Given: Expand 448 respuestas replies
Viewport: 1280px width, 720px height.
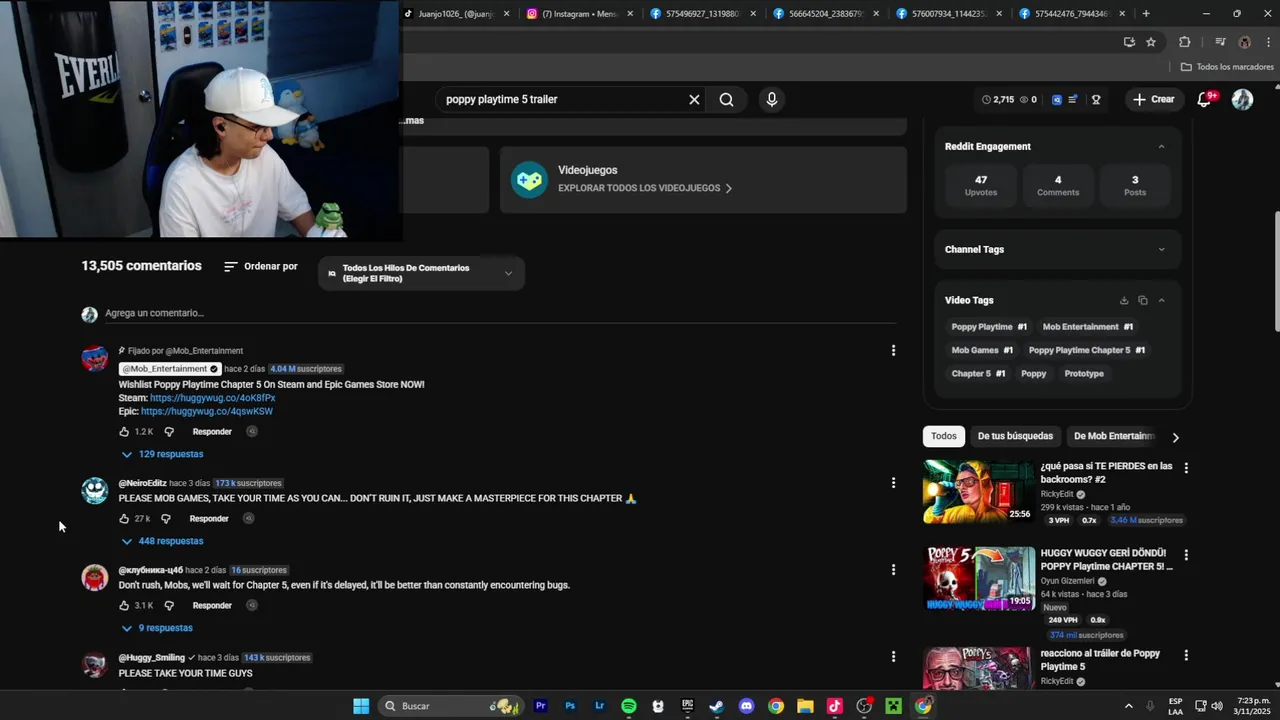Looking at the screenshot, I should point(162,541).
